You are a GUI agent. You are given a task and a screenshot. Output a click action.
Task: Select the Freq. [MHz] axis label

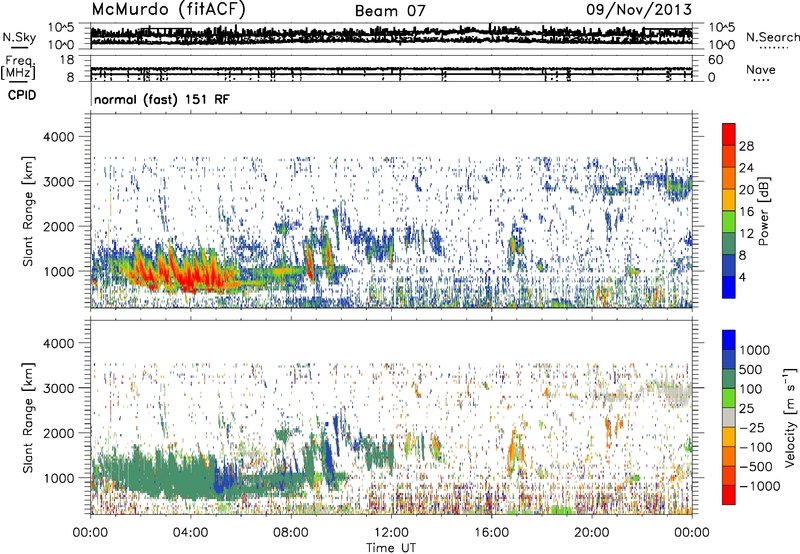[x=19, y=68]
